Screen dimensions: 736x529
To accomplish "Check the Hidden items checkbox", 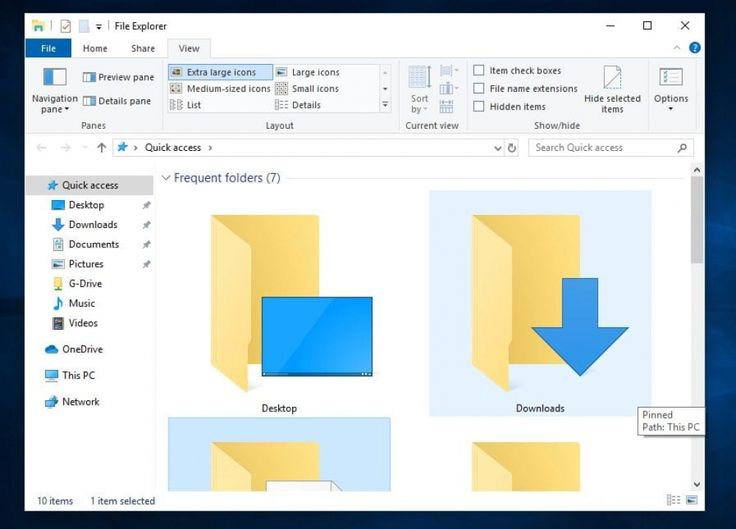I will 479,106.
